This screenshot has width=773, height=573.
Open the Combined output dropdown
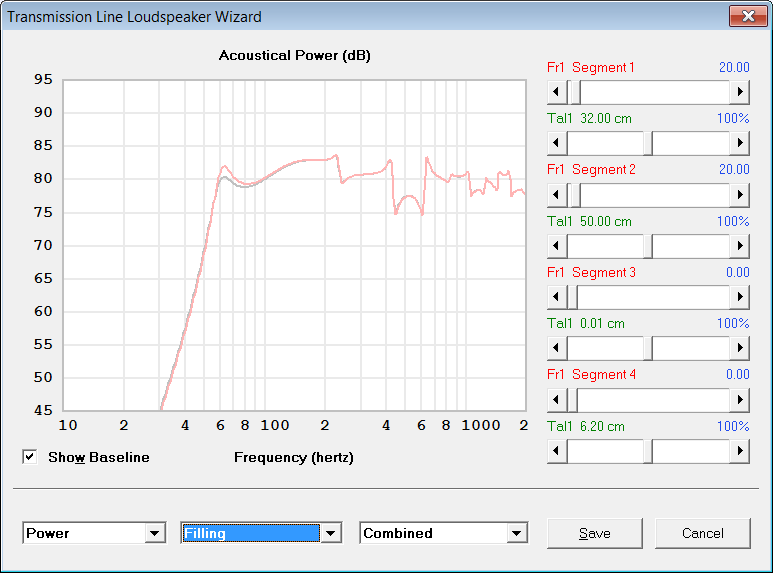coord(517,533)
